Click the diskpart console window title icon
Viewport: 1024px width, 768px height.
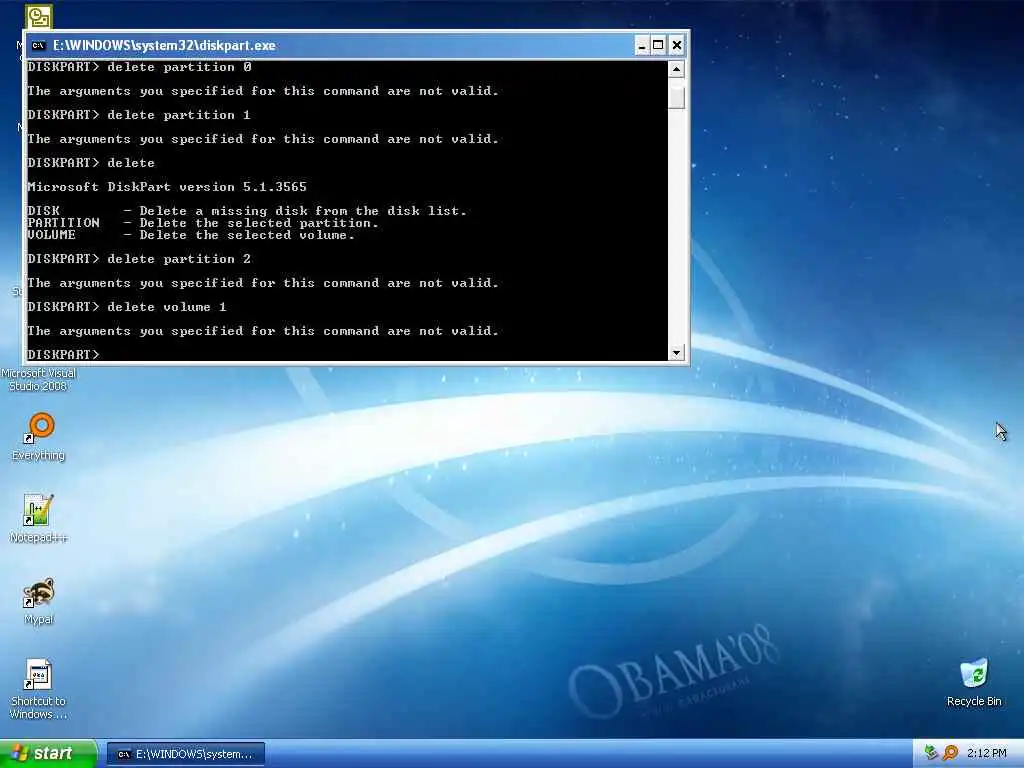tap(39, 45)
